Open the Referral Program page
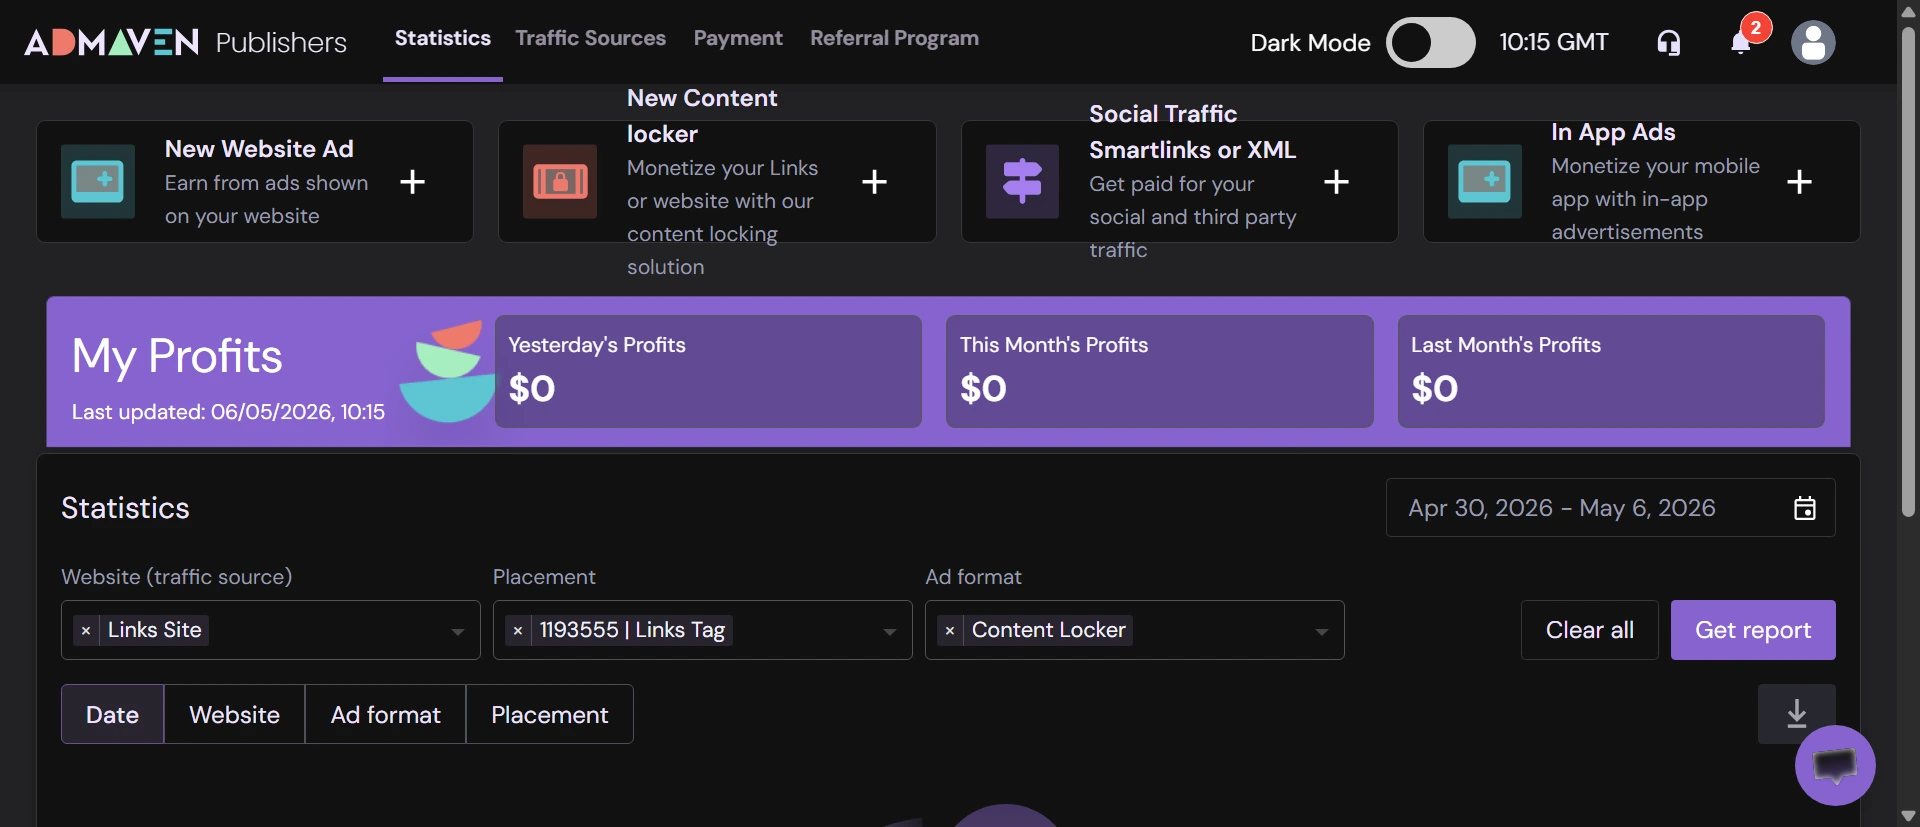Image resolution: width=1920 pixels, height=827 pixels. point(894,38)
